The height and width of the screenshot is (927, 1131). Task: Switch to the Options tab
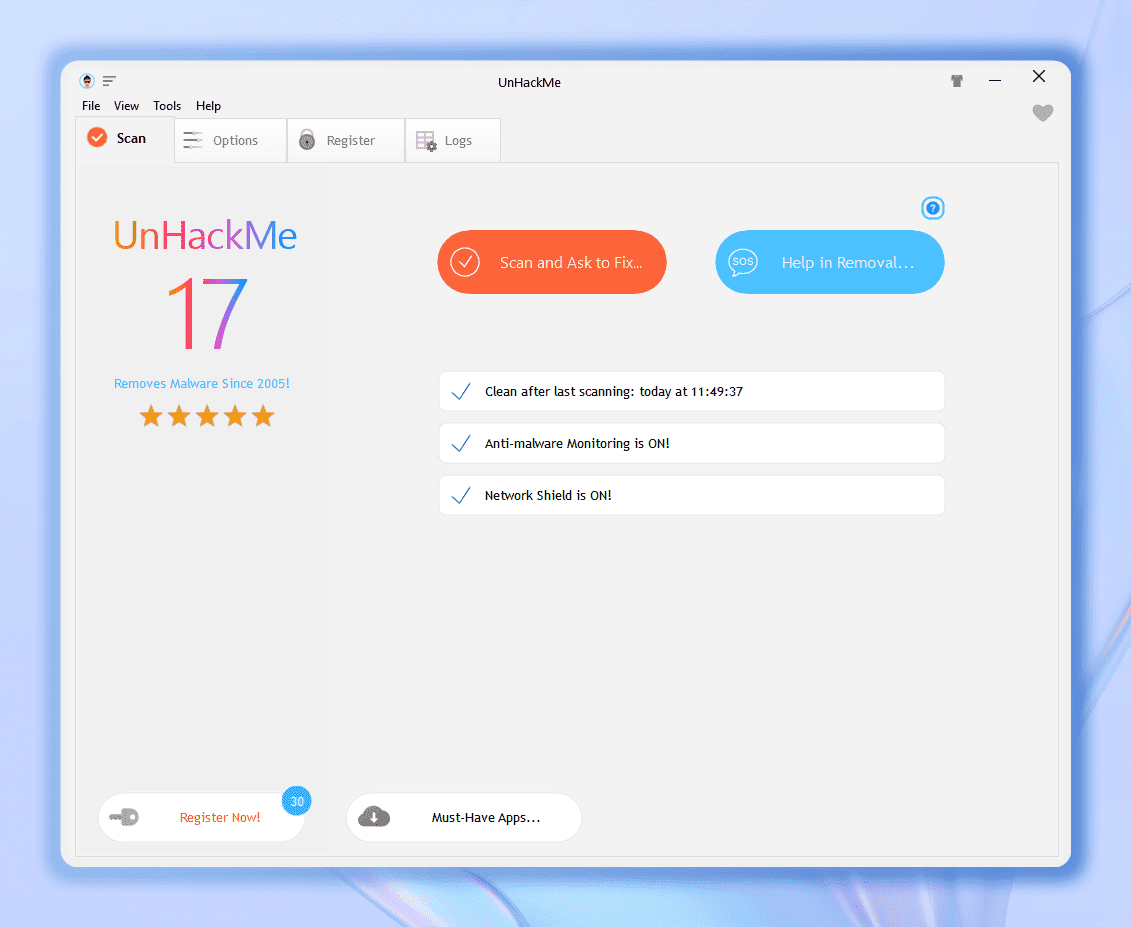(231, 140)
